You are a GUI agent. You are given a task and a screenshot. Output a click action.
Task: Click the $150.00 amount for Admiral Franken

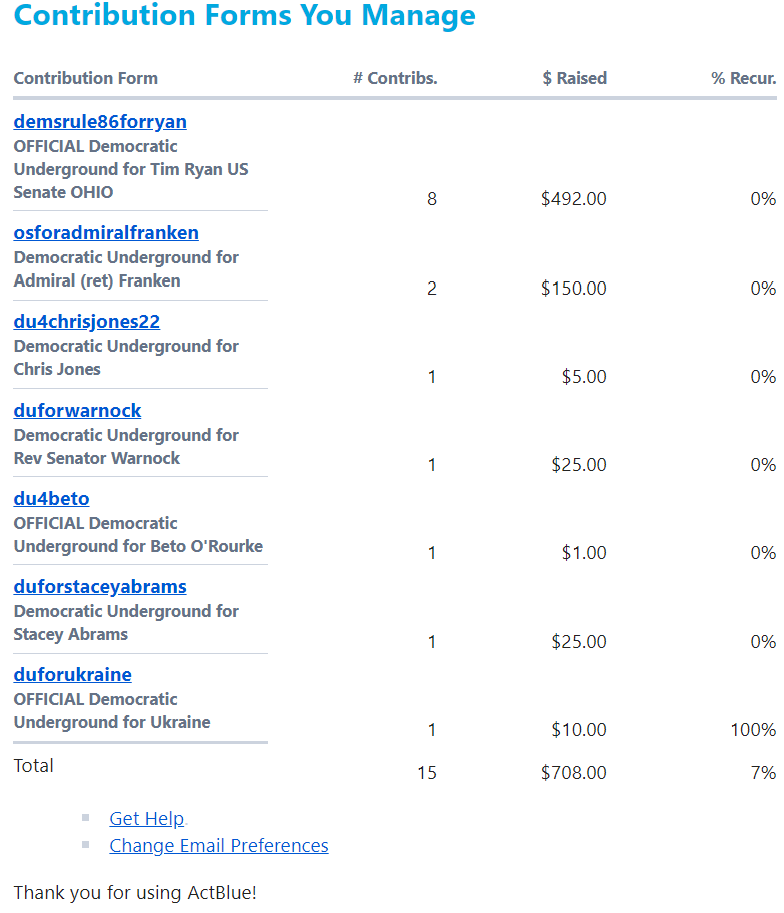pyautogui.click(x=573, y=289)
